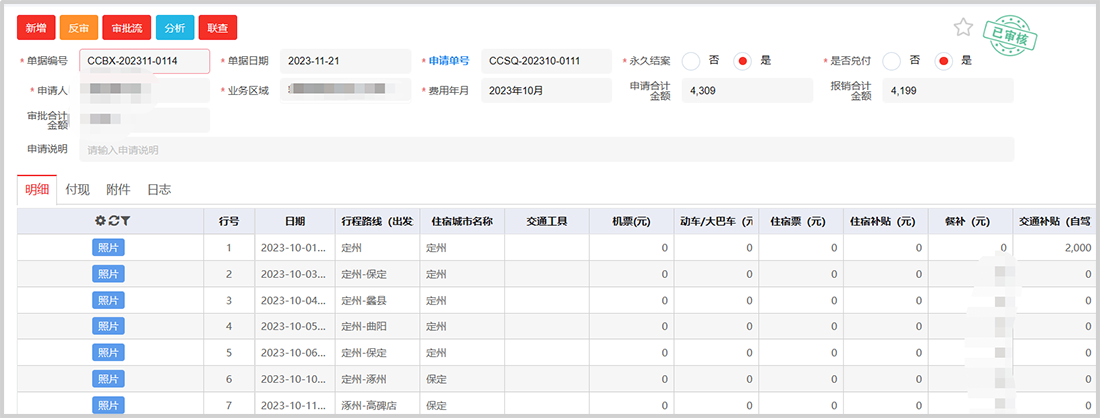Click 照片 button in row 1
Screen dimensions: 1100x418
click(108, 247)
